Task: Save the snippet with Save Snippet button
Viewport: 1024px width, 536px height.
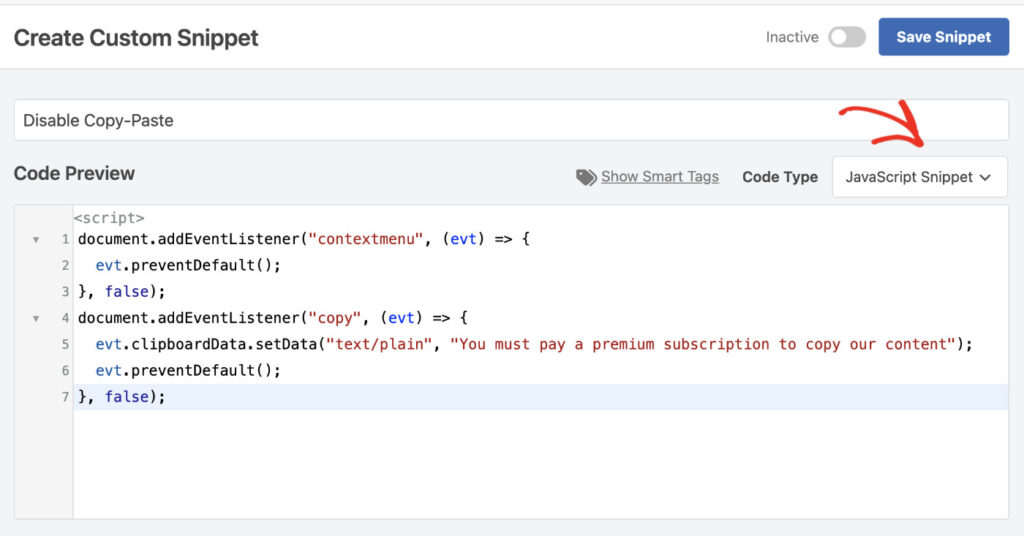Action: [944, 37]
